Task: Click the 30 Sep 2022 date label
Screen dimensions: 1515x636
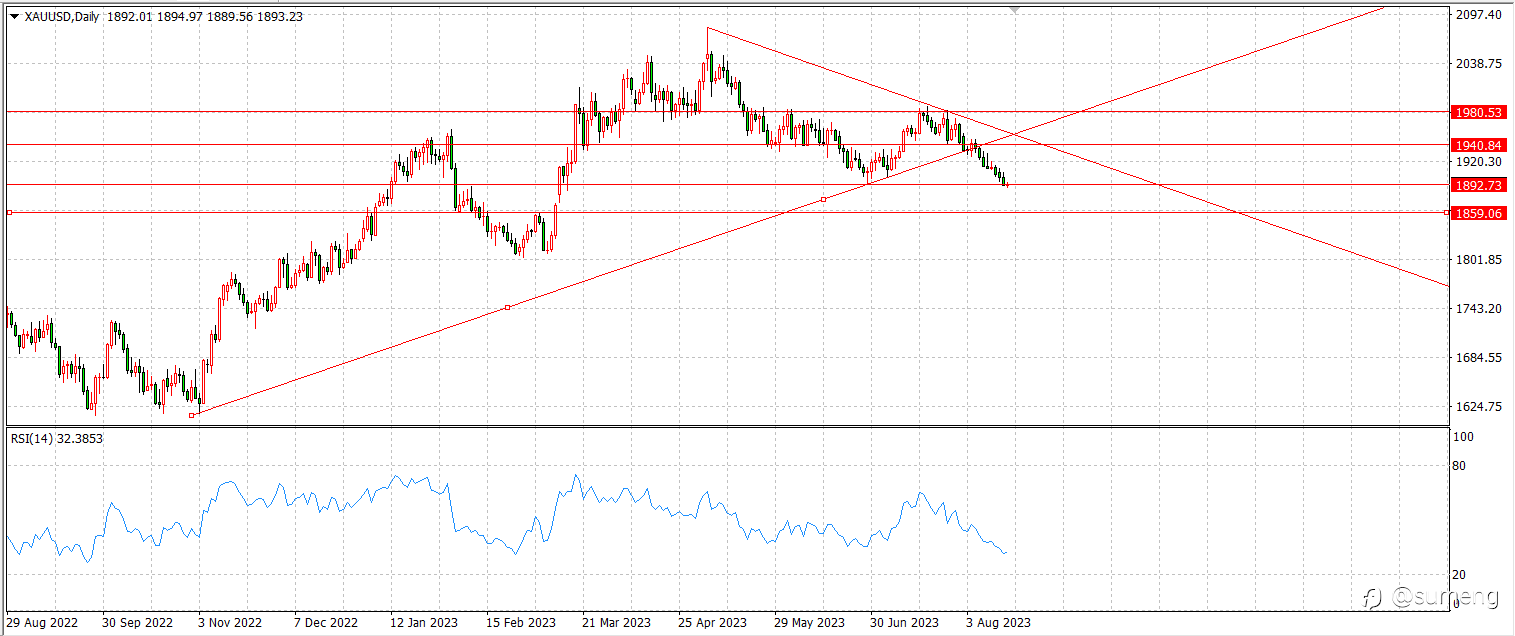Action: pos(137,622)
